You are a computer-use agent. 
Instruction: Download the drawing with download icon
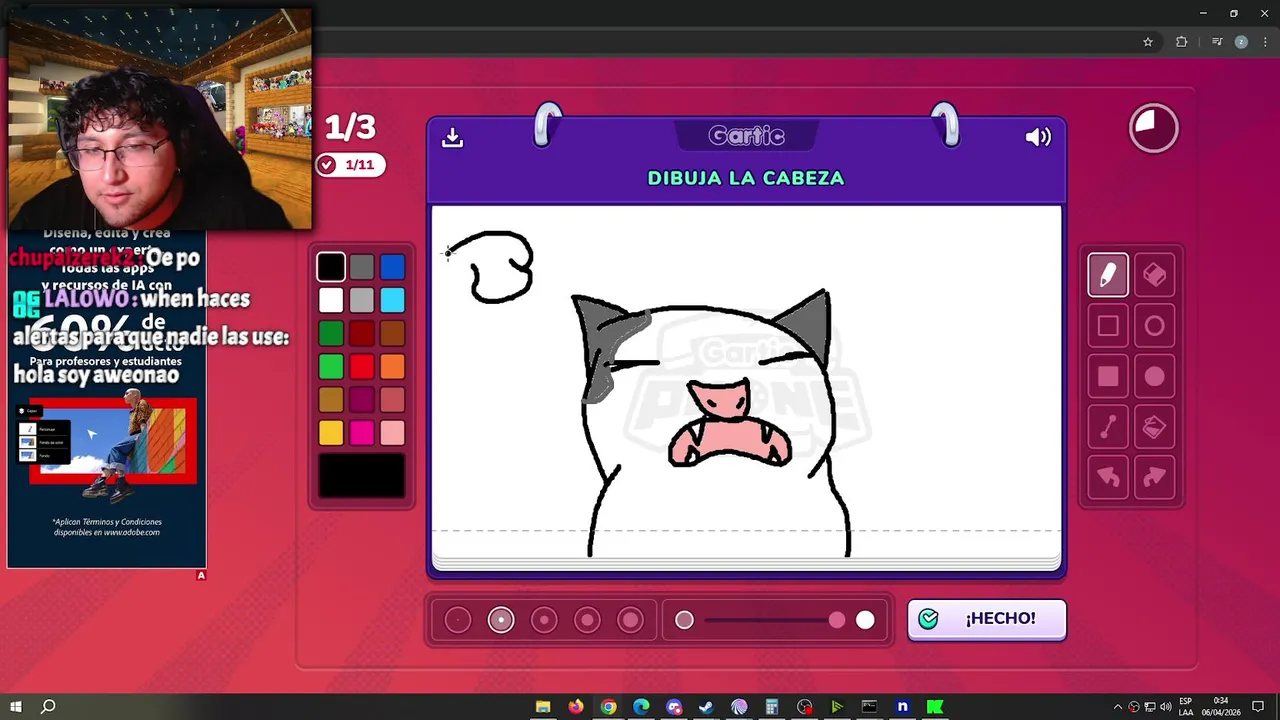(452, 137)
